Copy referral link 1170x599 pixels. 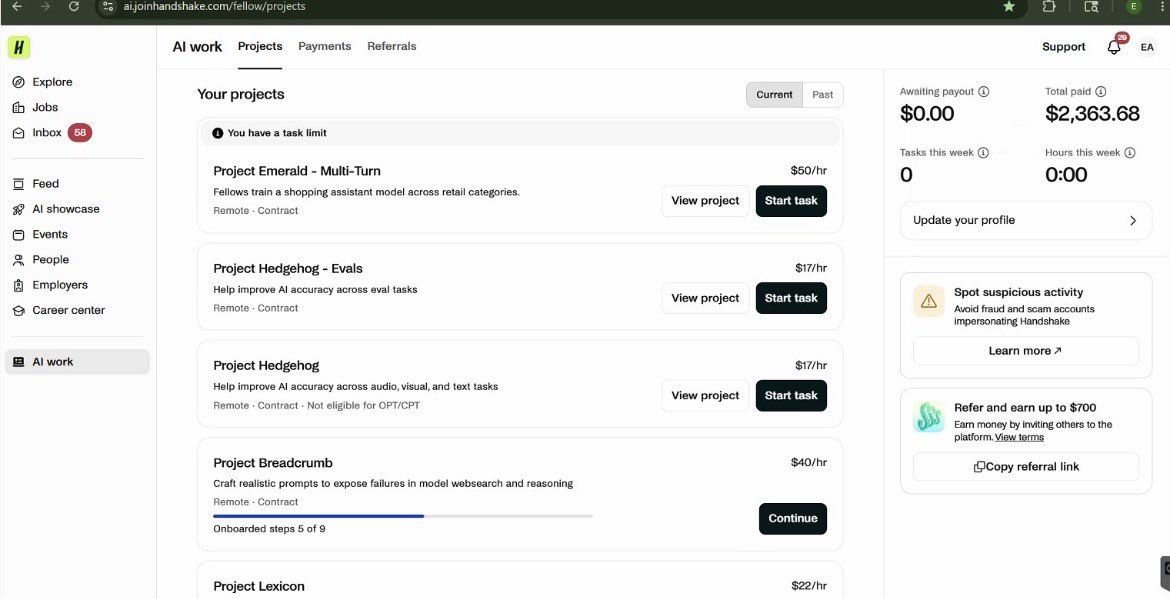tap(1026, 467)
